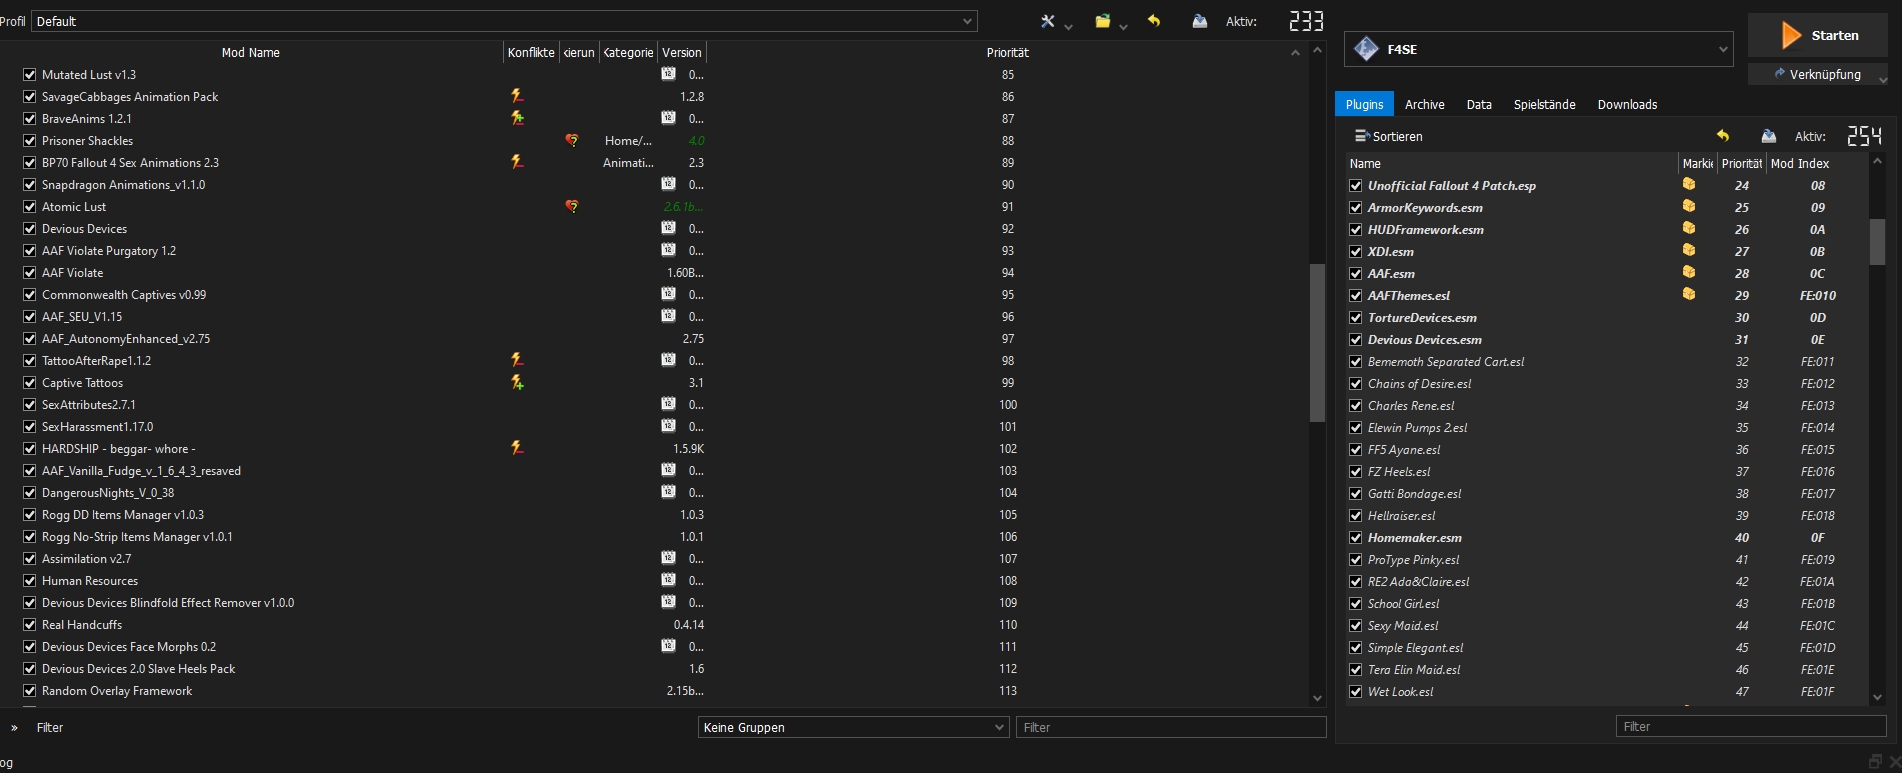Click archive flag icon for AAFThemes.esl
The height and width of the screenshot is (773, 1902).
click(1689, 295)
